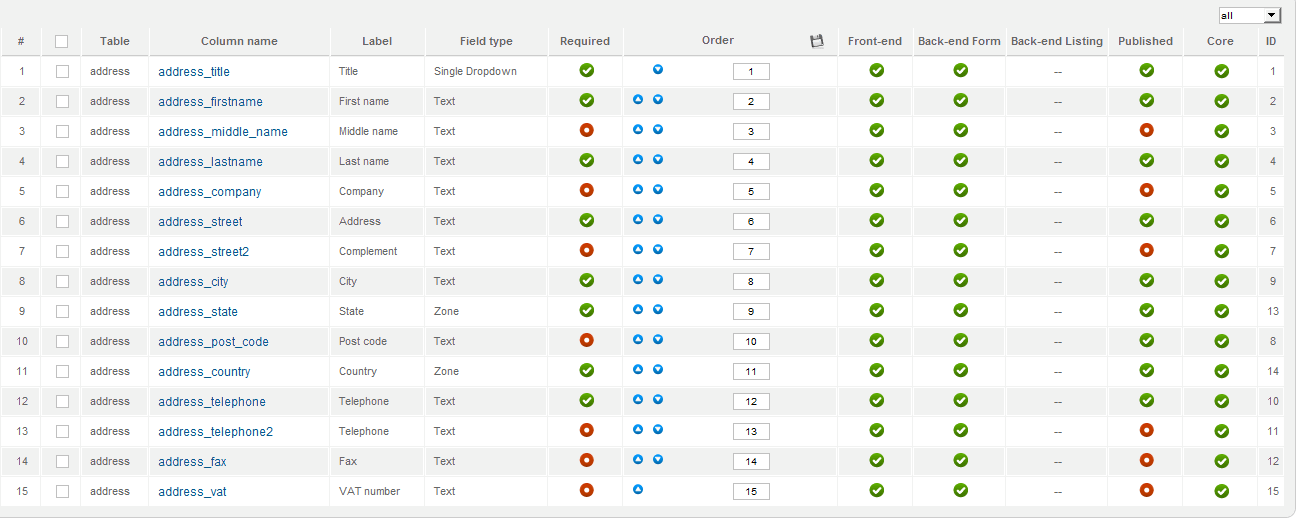Publish the address_middle_name field
Viewport: 1297px width, 526px height.
pyautogui.click(x=1147, y=130)
